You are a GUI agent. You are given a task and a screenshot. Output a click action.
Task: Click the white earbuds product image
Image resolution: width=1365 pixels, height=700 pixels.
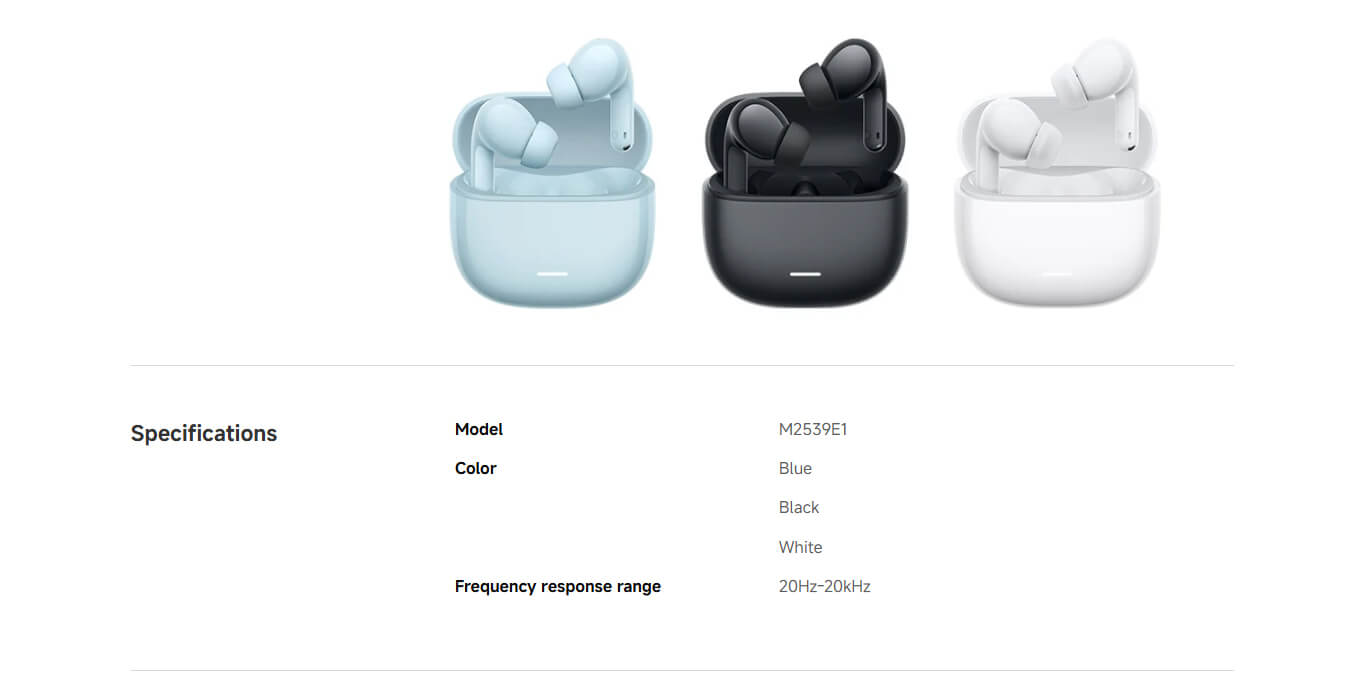click(1058, 172)
